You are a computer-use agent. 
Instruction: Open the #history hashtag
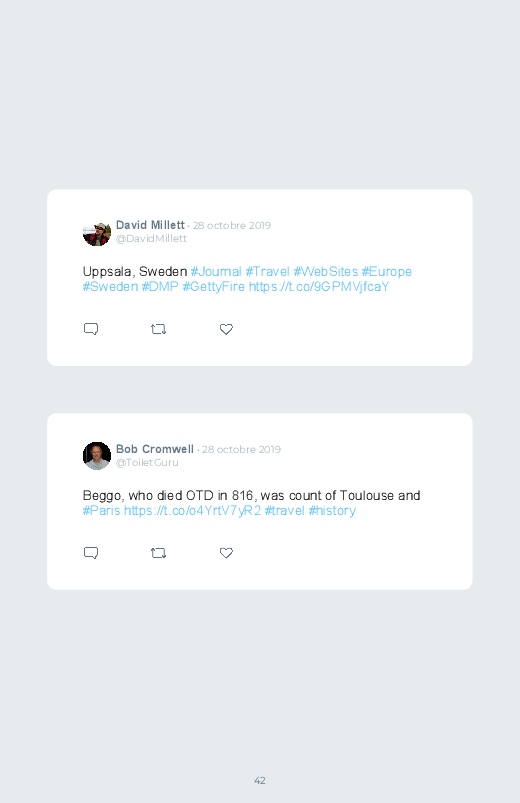point(332,511)
